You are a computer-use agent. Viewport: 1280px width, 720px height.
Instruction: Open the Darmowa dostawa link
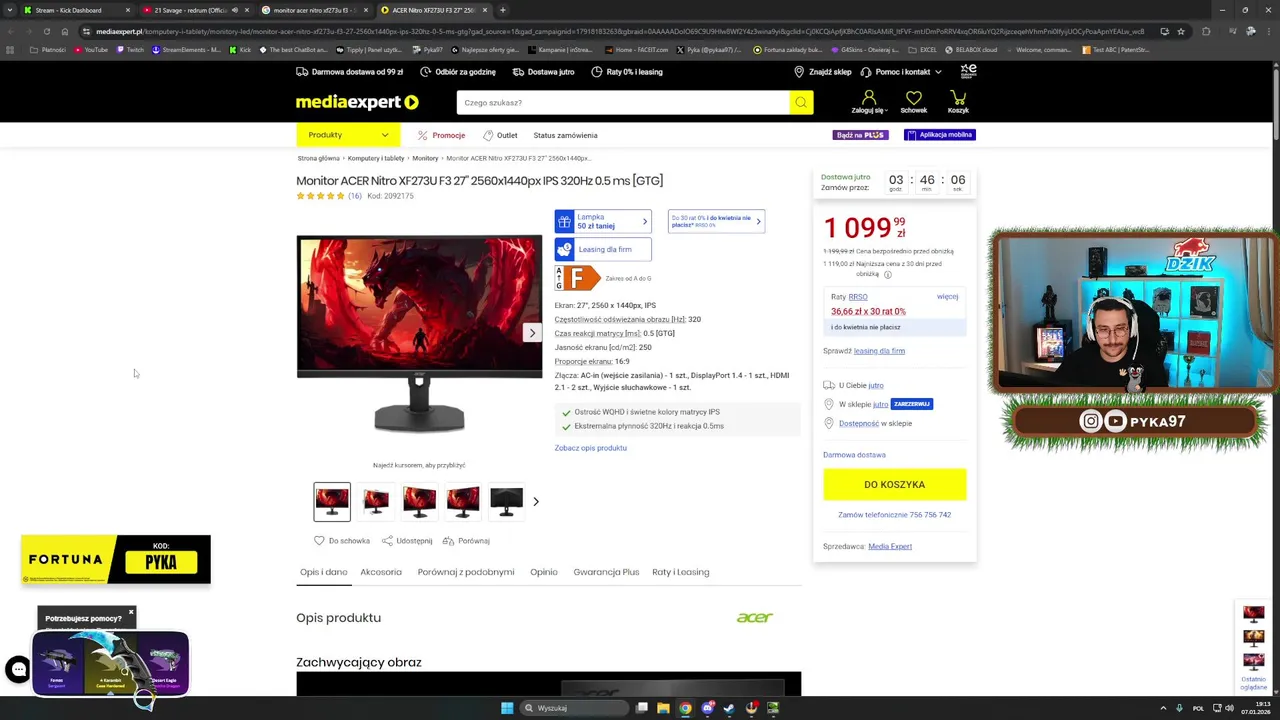point(854,455)
